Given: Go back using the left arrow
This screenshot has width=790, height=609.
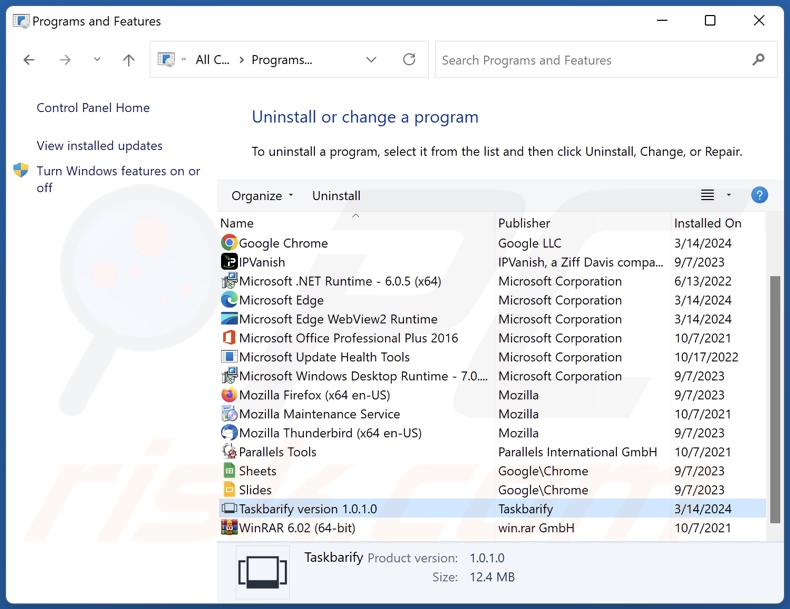Looking at the screenshot, I should tap(29, 60).
